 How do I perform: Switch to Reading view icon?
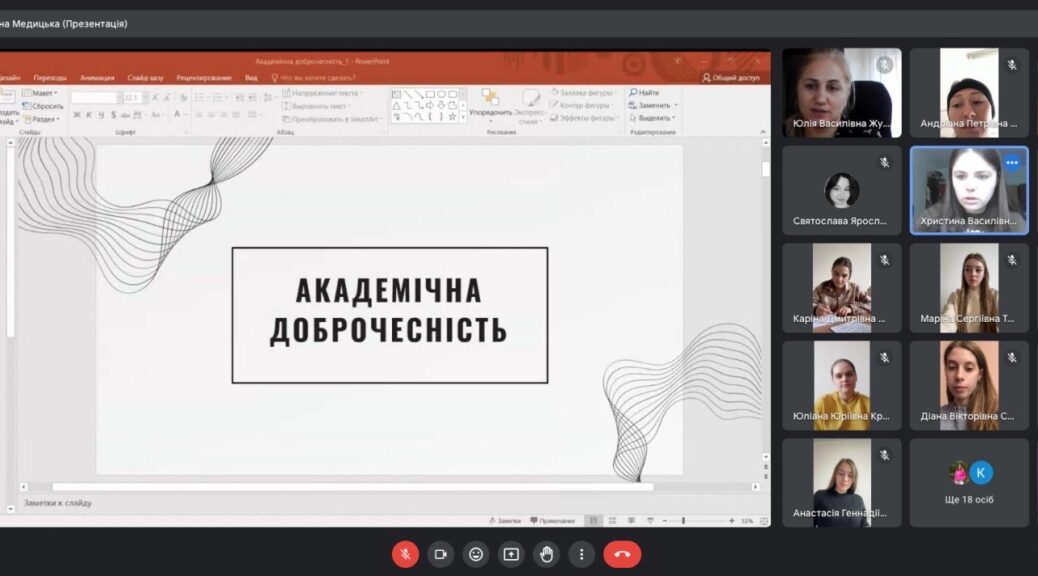[631, 521]
